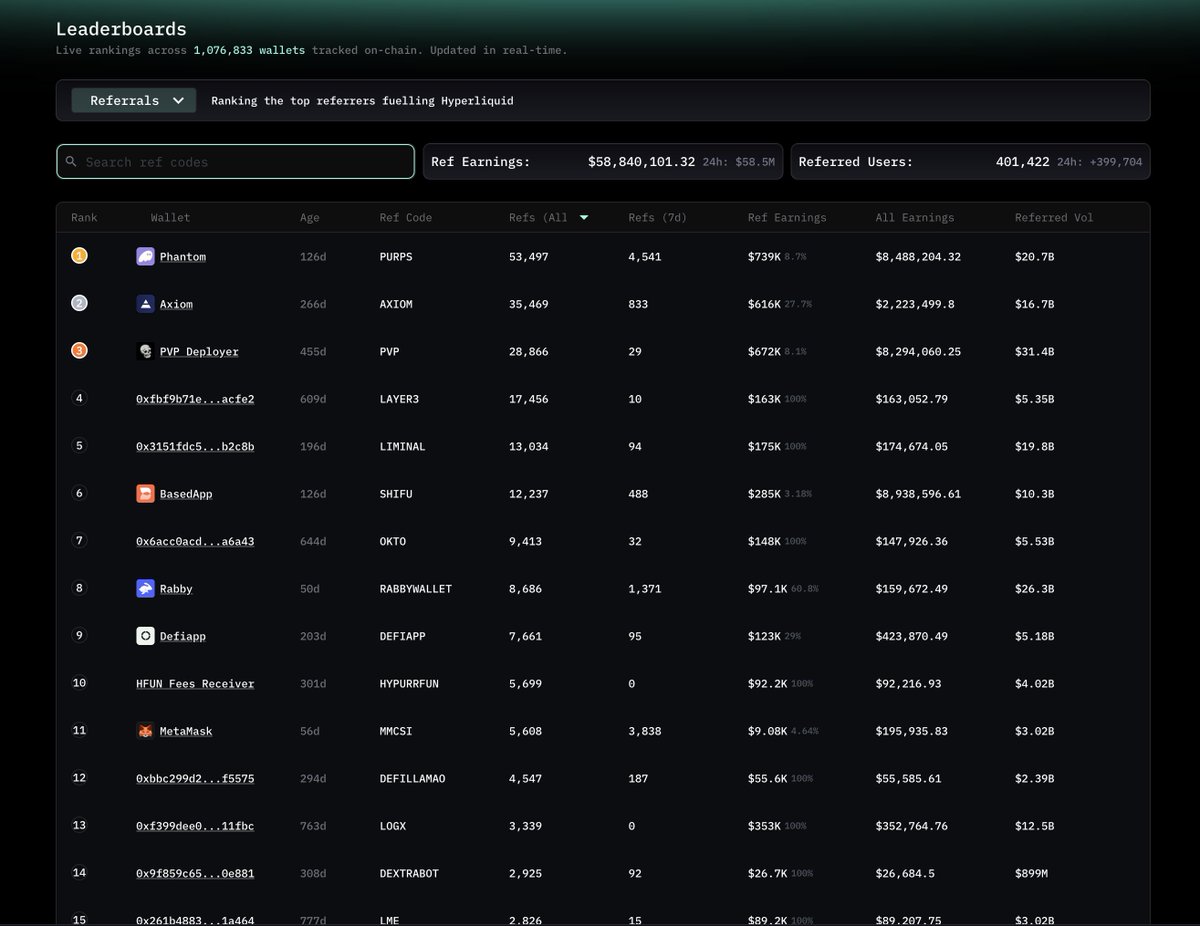The height and width of the screenshot is (926, 1200).
Task: Click the $31.4B referred volume
Action: (x=1034, y=352)
